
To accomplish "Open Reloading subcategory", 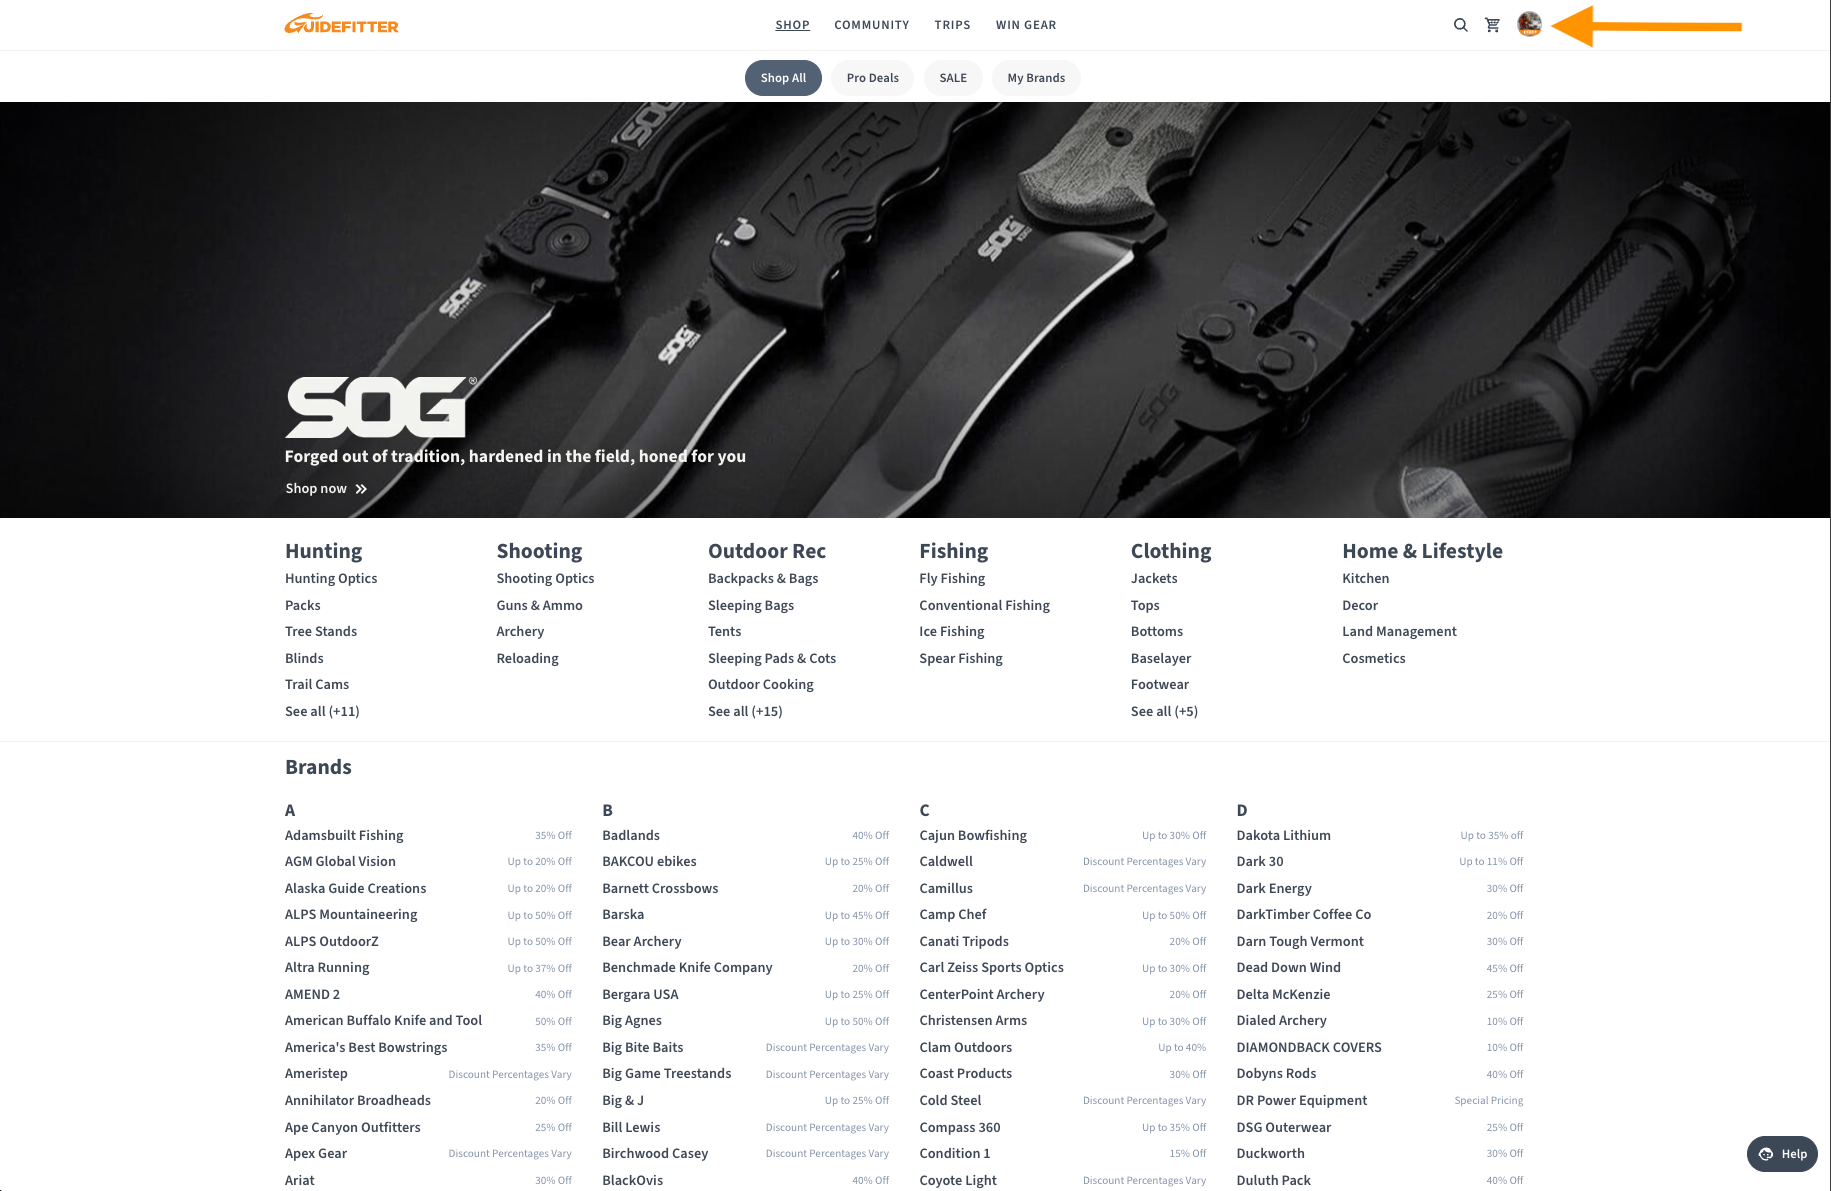I will 527,659.
